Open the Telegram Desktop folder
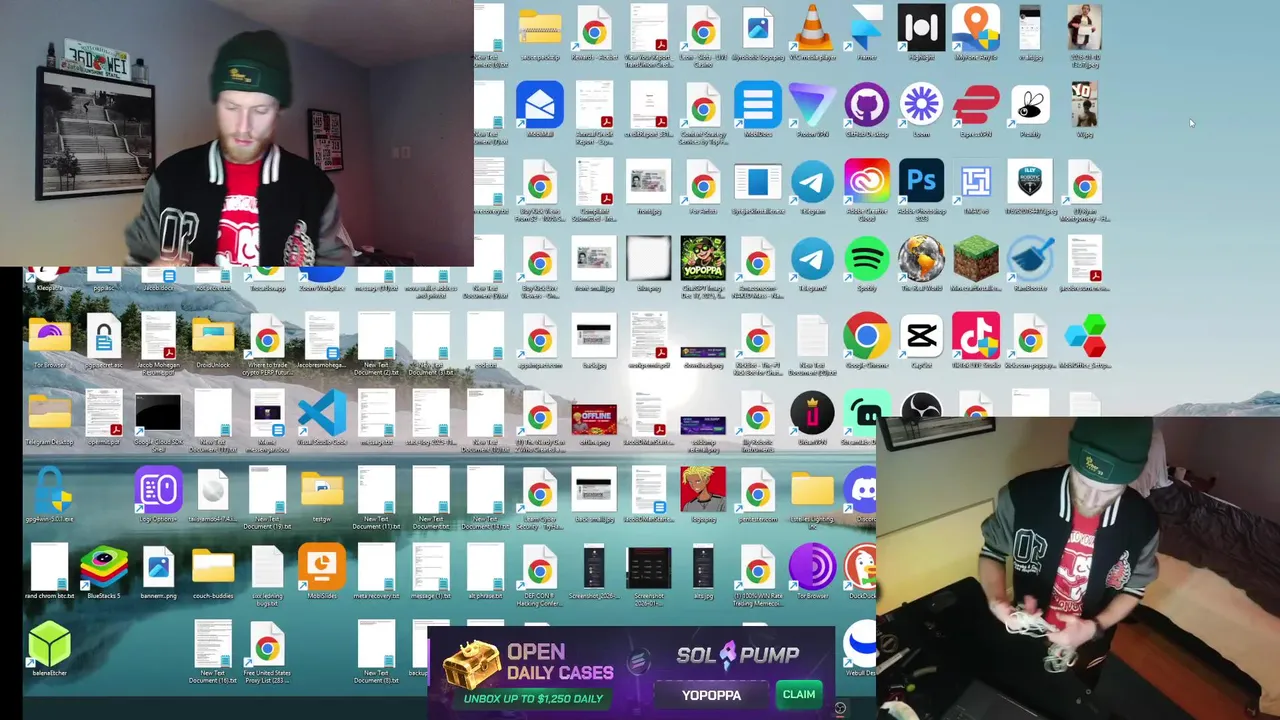The image size is (1280, 720). (x=49, y=414)
